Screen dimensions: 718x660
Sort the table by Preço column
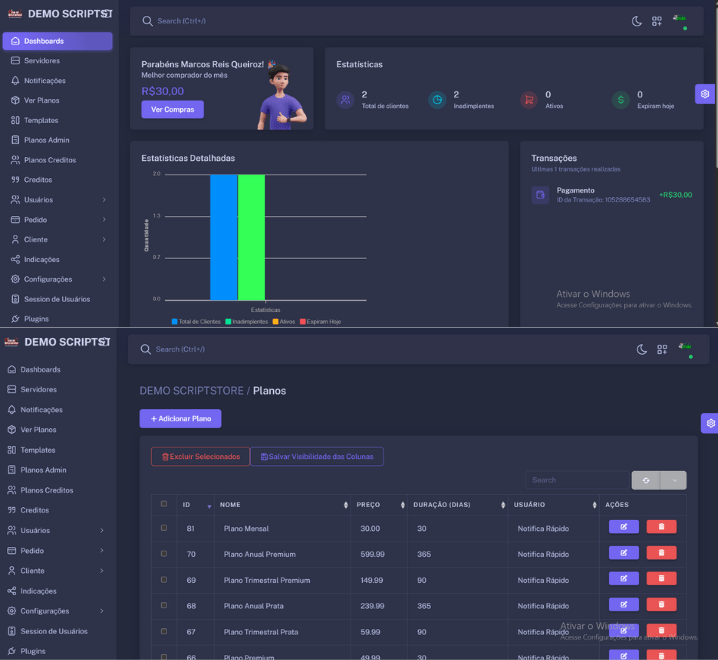click(x=378, y=504)
